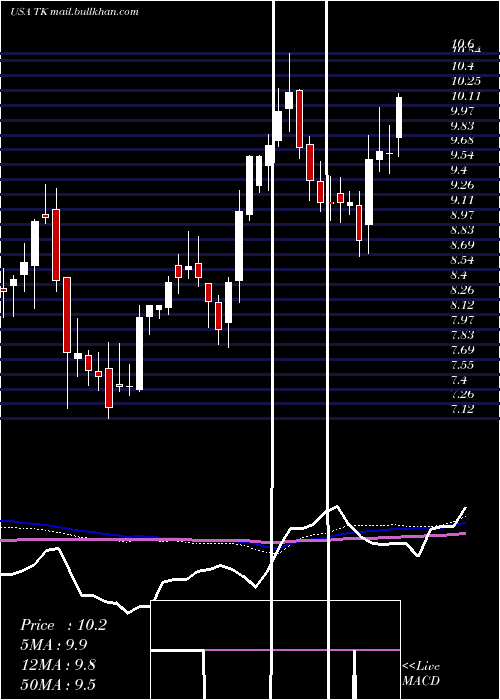The image size is (500, 700).
Task: Click the 'Price : 10.2' readout
Action: point(63,625)
